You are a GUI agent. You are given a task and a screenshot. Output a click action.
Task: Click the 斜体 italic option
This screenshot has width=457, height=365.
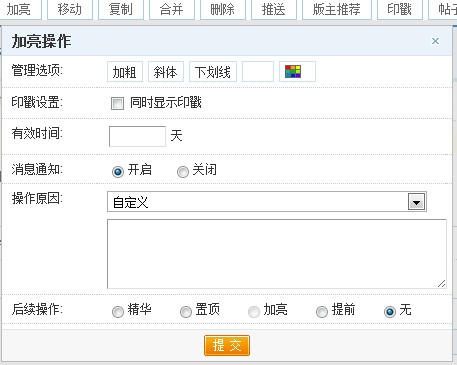coord(166,72)
